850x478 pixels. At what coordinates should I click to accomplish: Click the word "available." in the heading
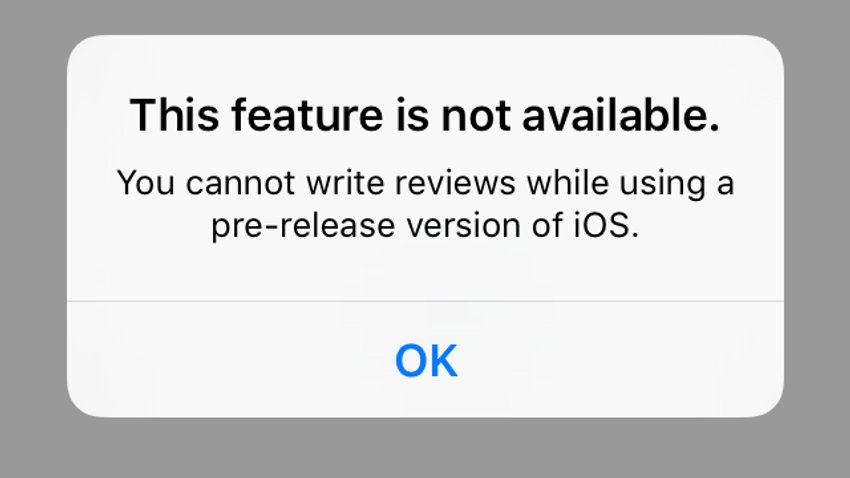[x=621, y=115]
